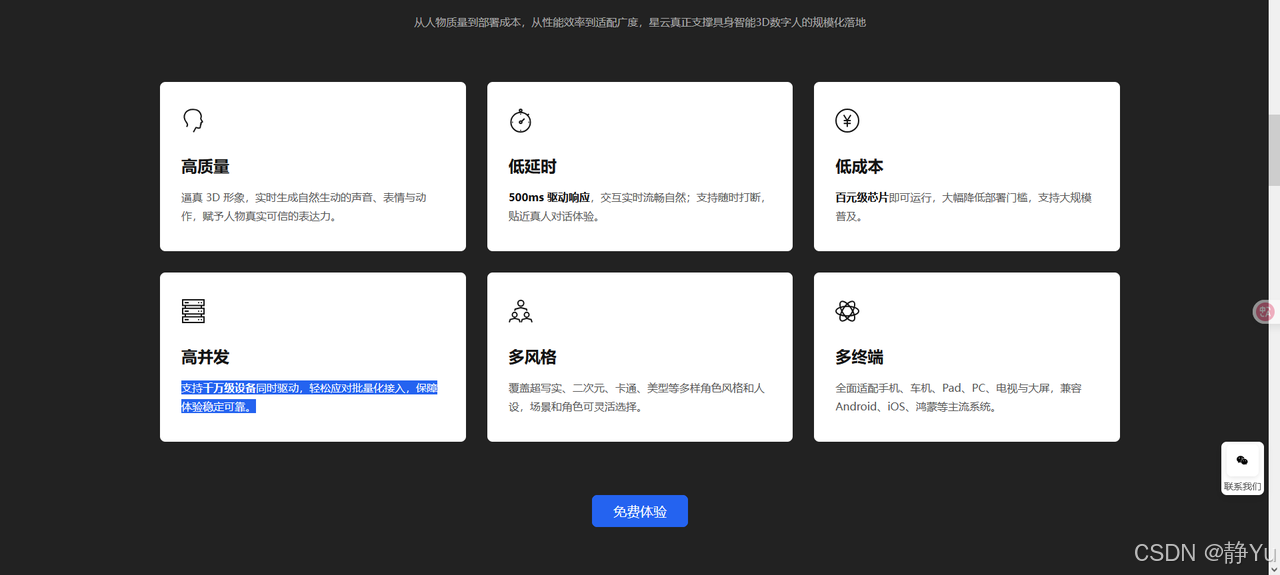Image resolution: width=1280 pixels, height=575 pixels.
Task: Click the 多终端 card heading
Action: point(859,357)
